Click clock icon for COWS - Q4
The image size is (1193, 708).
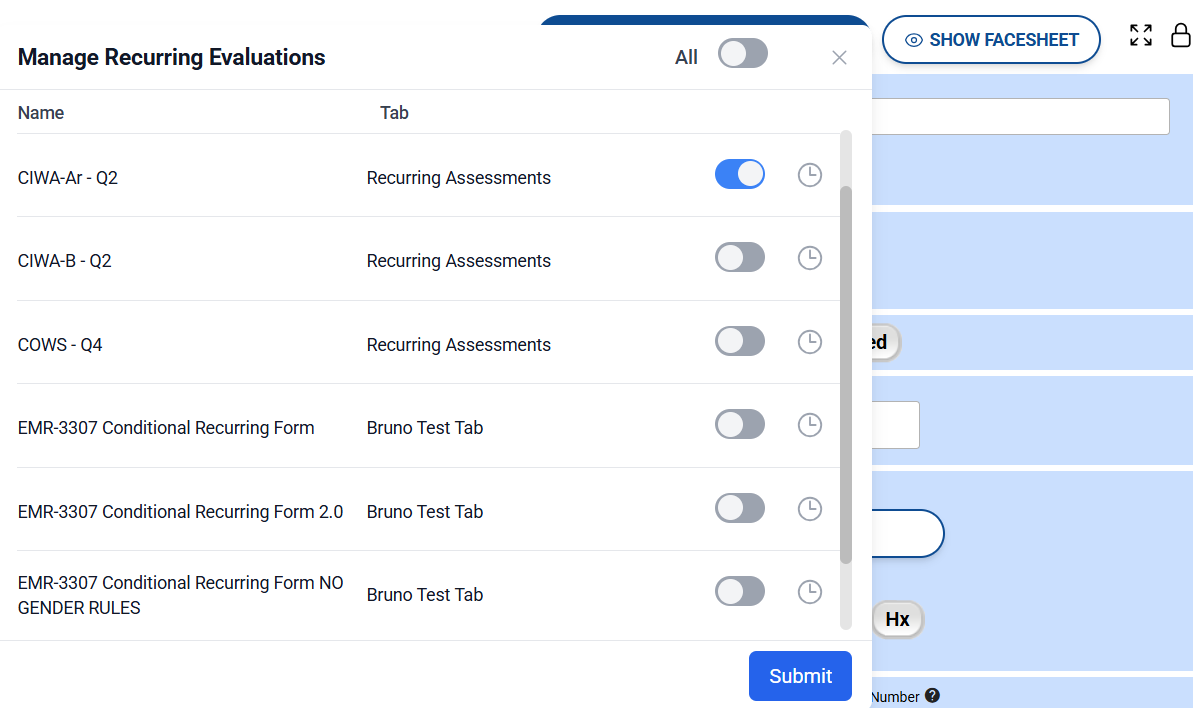point(809,342)
